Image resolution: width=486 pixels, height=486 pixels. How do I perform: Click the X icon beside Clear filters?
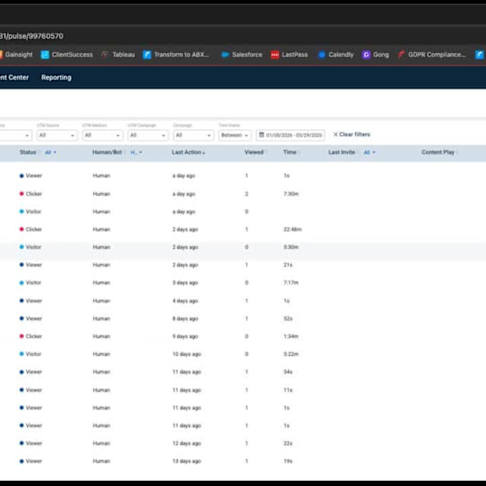[x=335, y=134]
